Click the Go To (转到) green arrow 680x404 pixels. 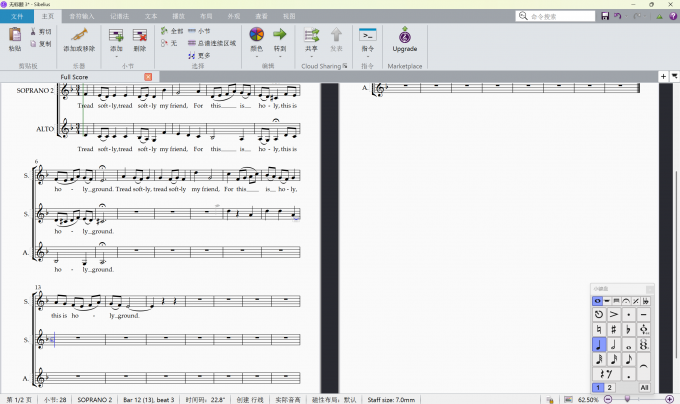tap(280, 34)
